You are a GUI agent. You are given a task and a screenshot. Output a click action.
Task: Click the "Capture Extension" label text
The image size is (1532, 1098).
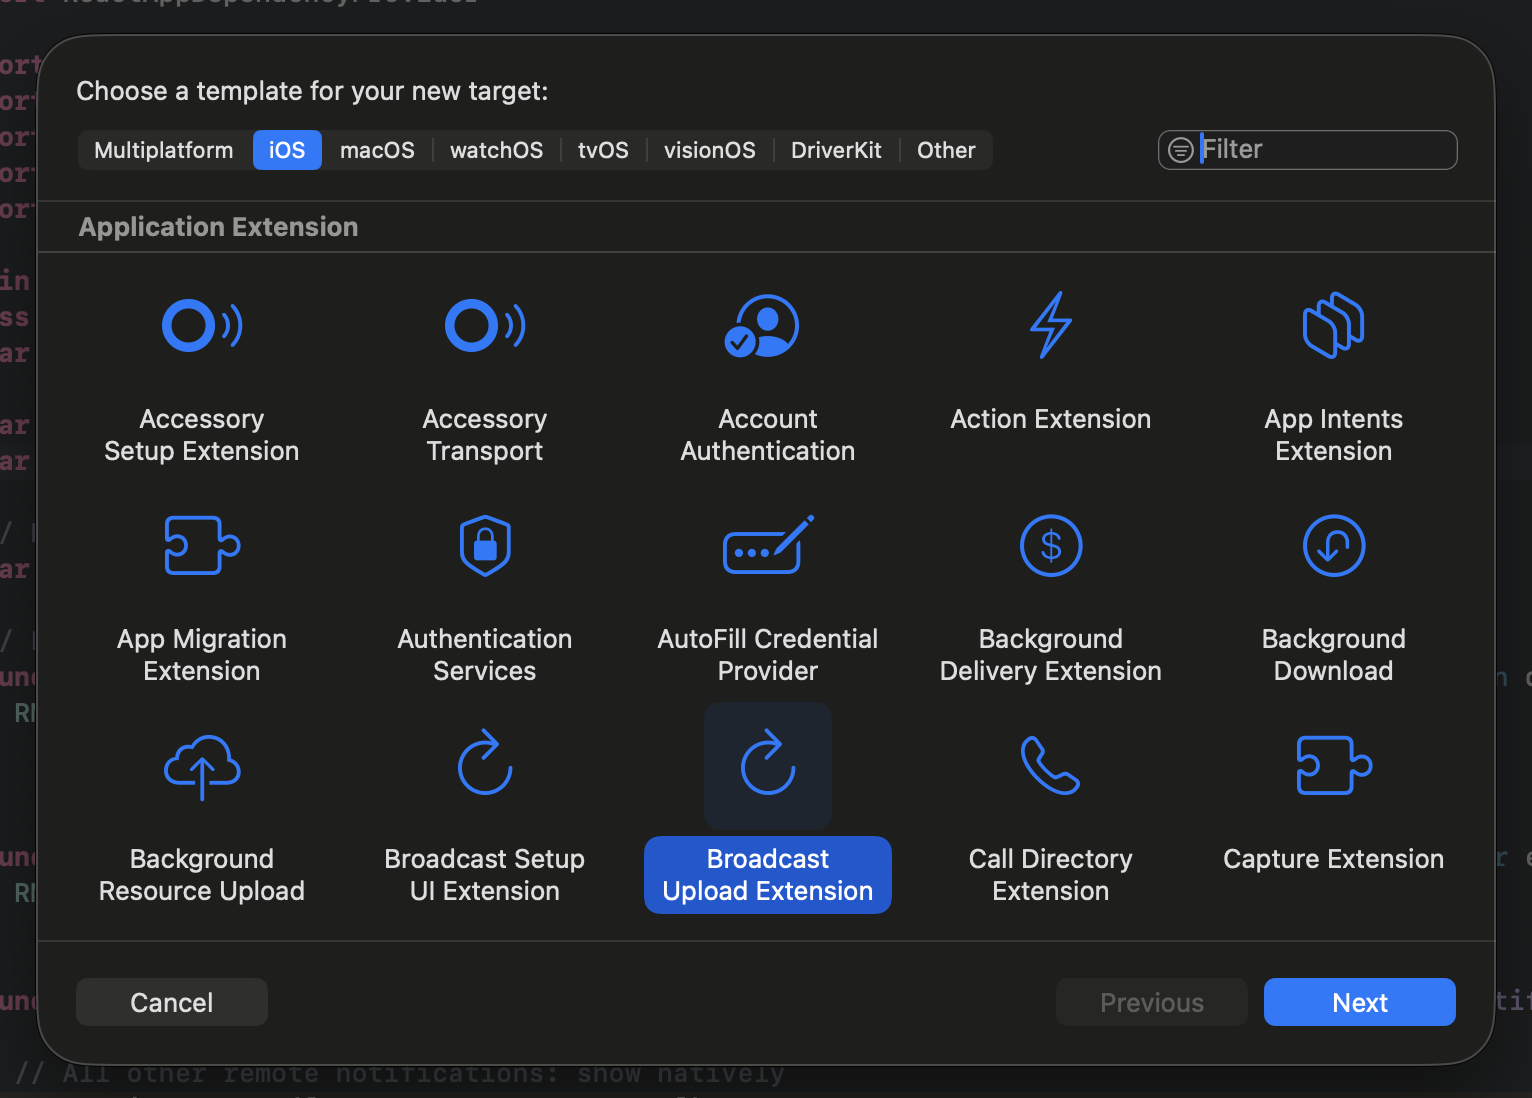pyautogui.click(x=1334, y=859)
